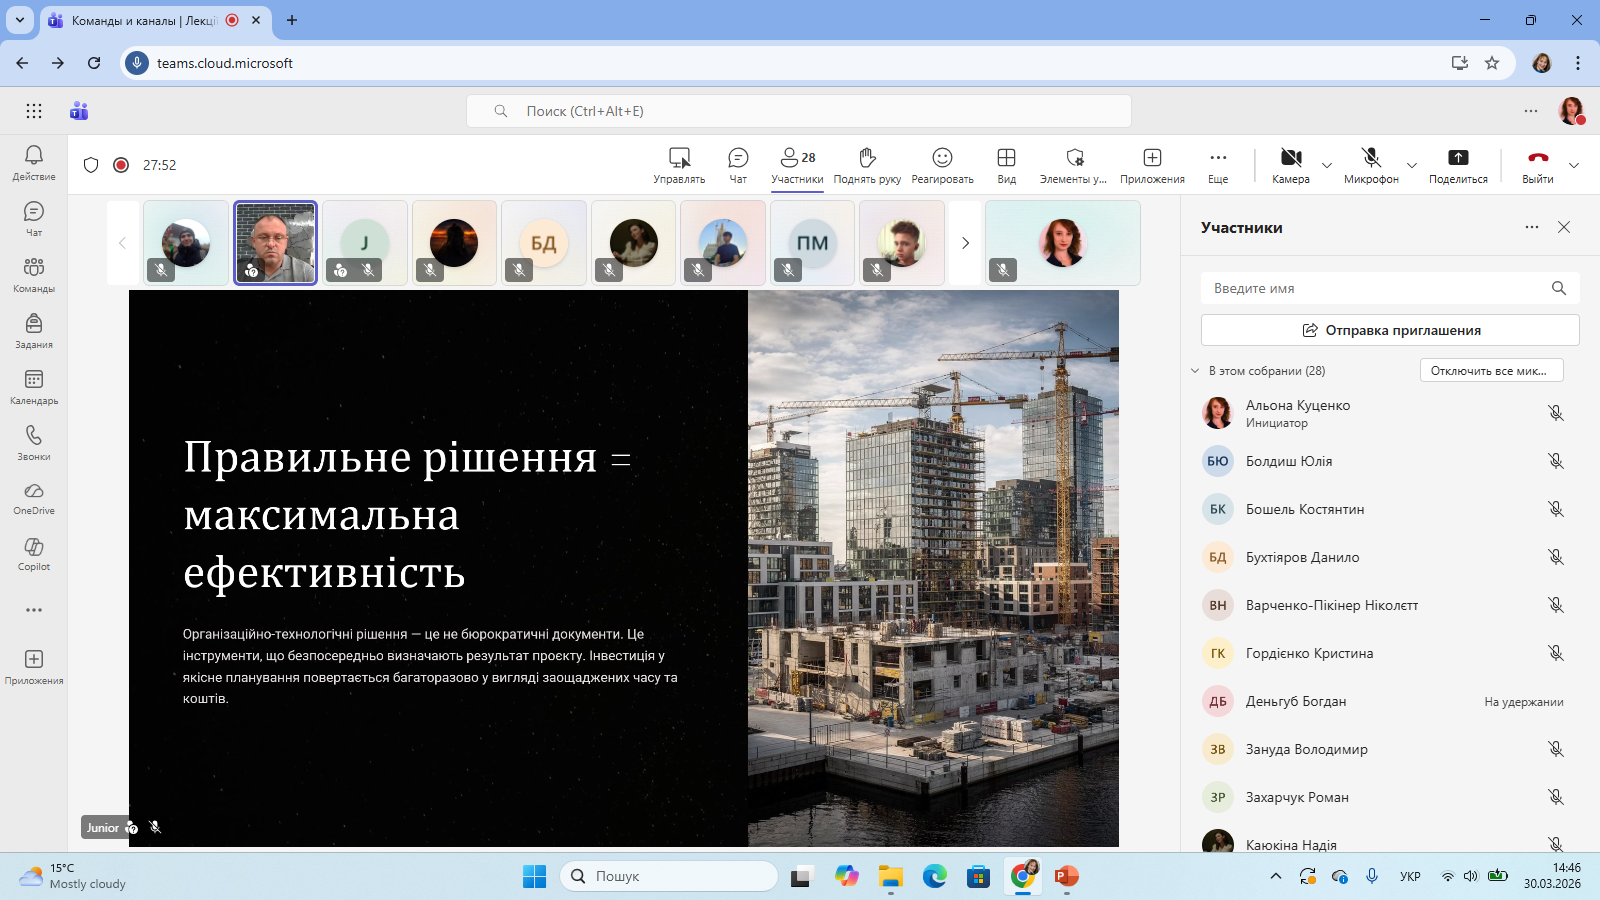The height and width of the screenshot is (900, 1600).
Task: Open the Еще more options menu
Action: [x=1217, y=165]
